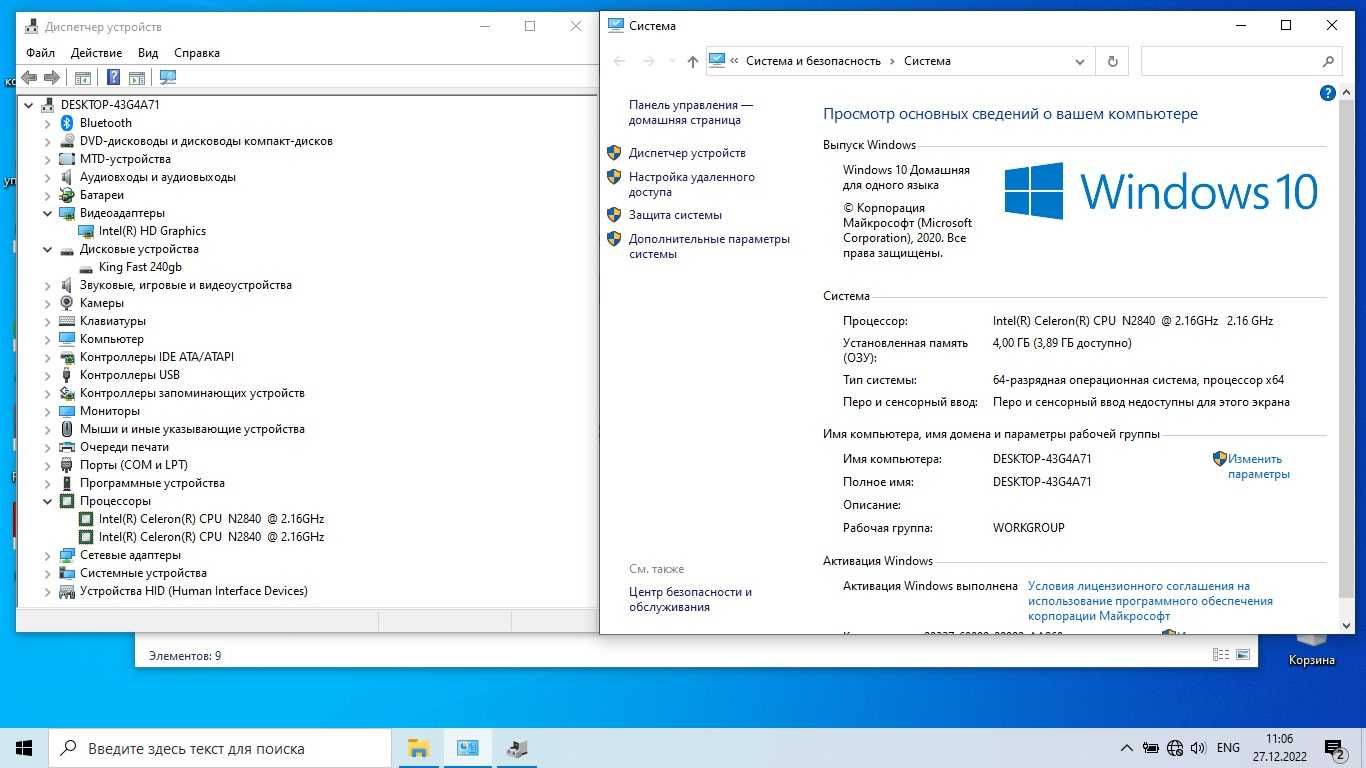Open File Explorer from the taskbar
Image resolution: width=1366 pixels, height=768 pixels.
pyautogui.click(x=418, y=748)
